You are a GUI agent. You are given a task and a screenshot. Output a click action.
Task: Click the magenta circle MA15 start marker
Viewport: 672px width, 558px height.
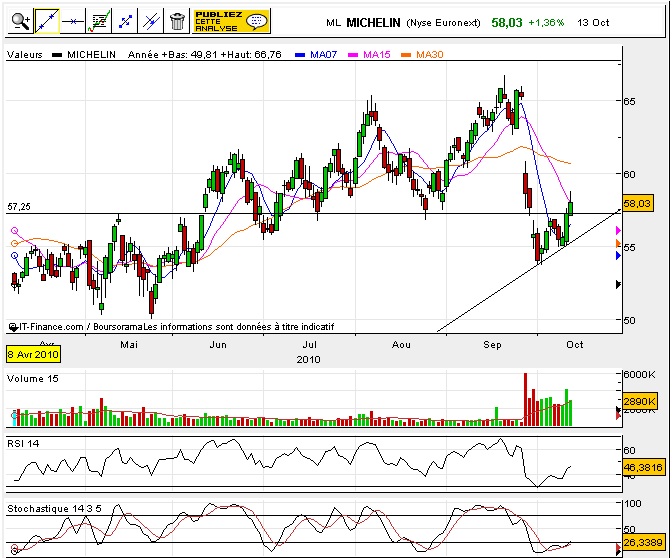pos(15,231)
